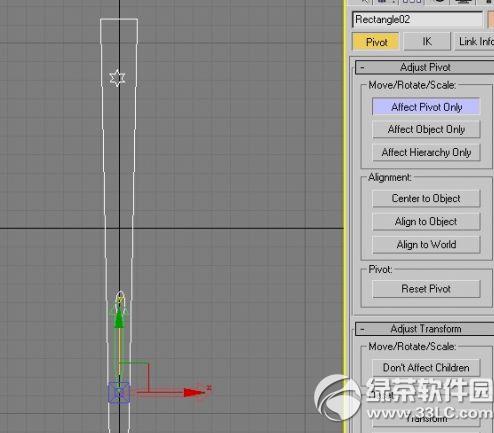Click the Align to World button
This screenshot has height=433, width=494.
(426, 245)
